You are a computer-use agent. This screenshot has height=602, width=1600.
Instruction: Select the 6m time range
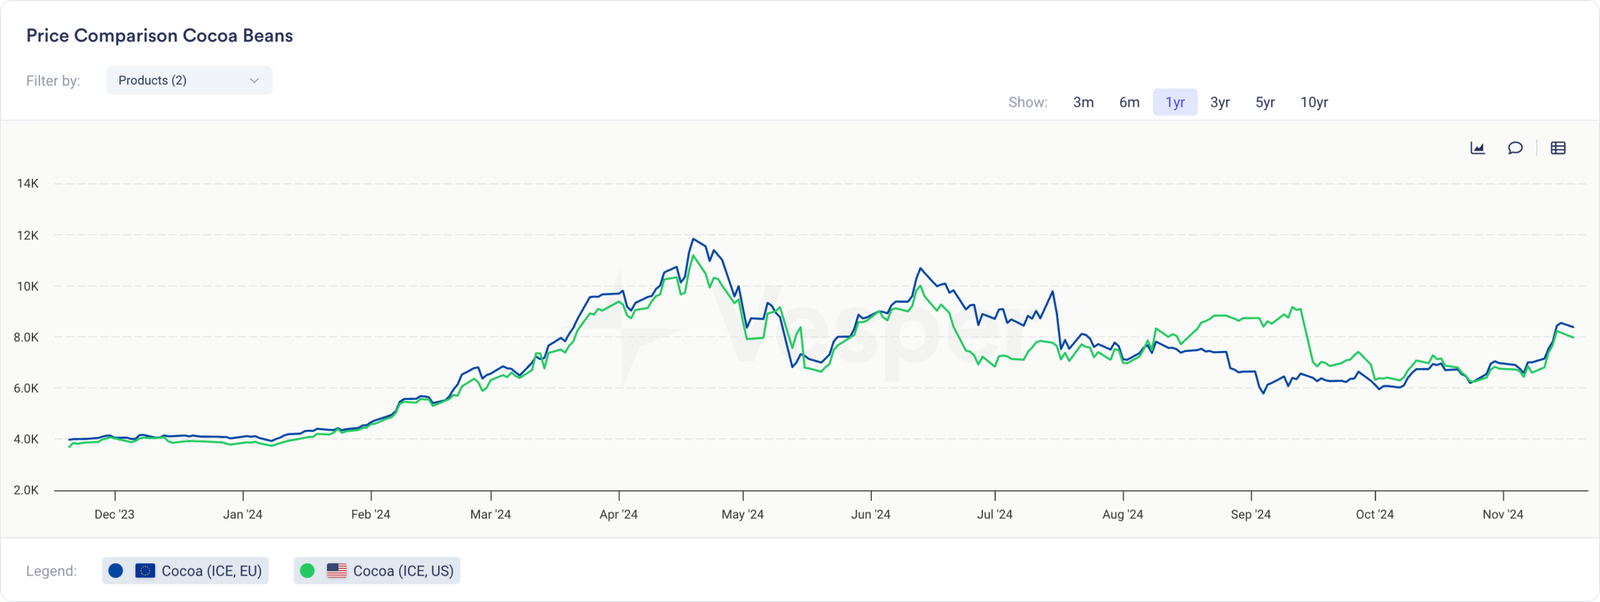pyautogui.click(x=1129, y=102)
